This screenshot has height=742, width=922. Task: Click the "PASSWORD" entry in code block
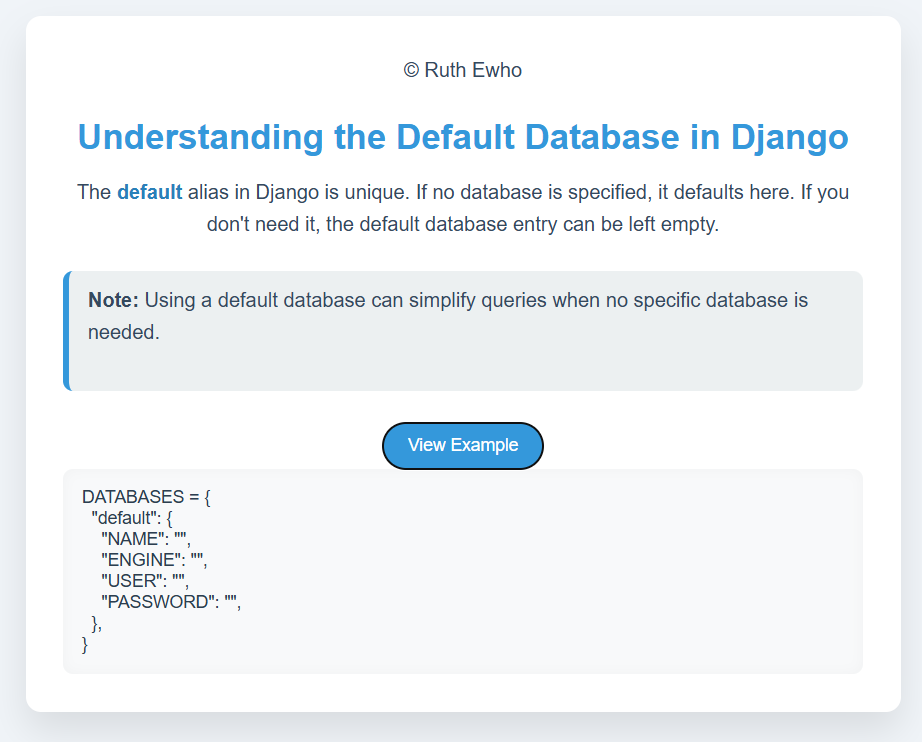(x=171, y=602)
